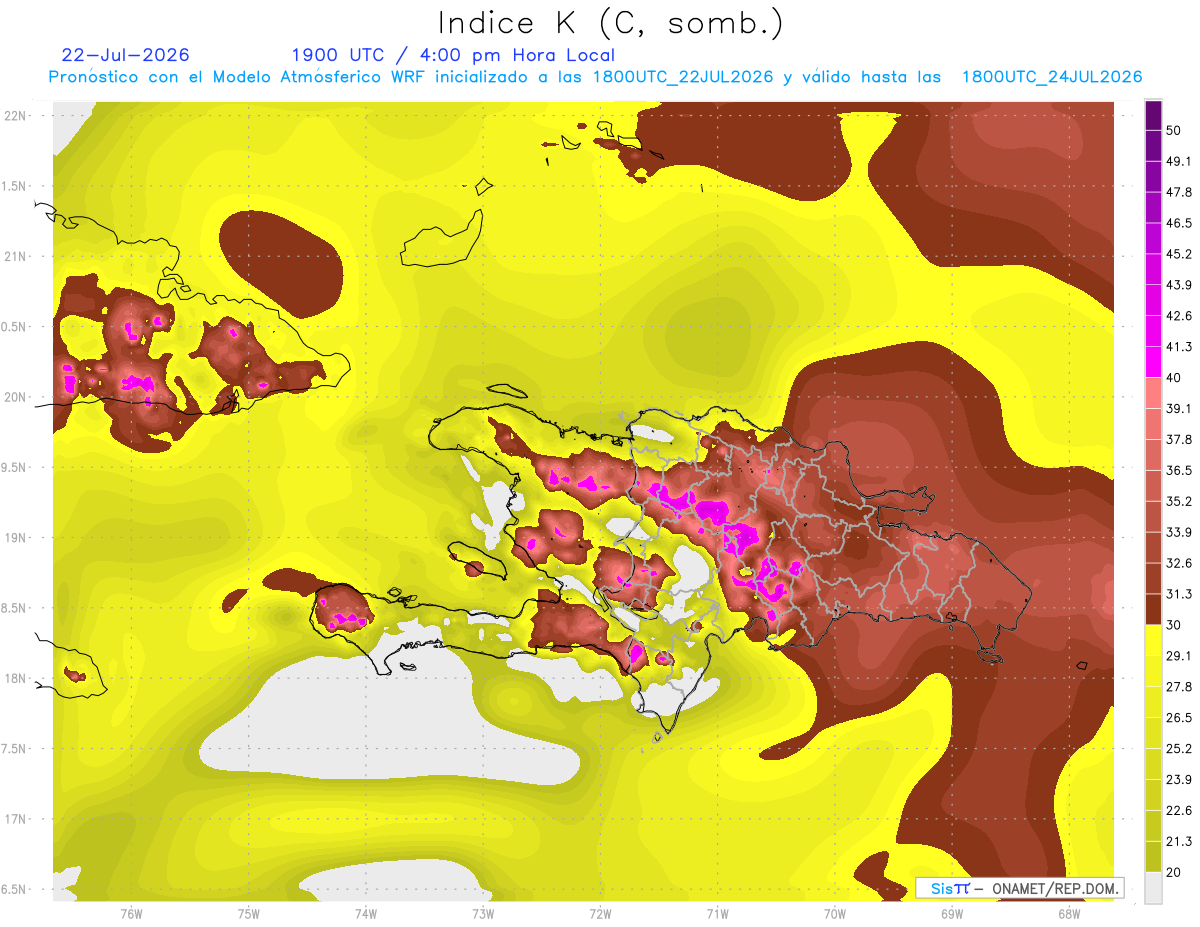This screenshot has width=1200, height=927.
Task: Click the legend value "26.5"
Action: 1179,717
